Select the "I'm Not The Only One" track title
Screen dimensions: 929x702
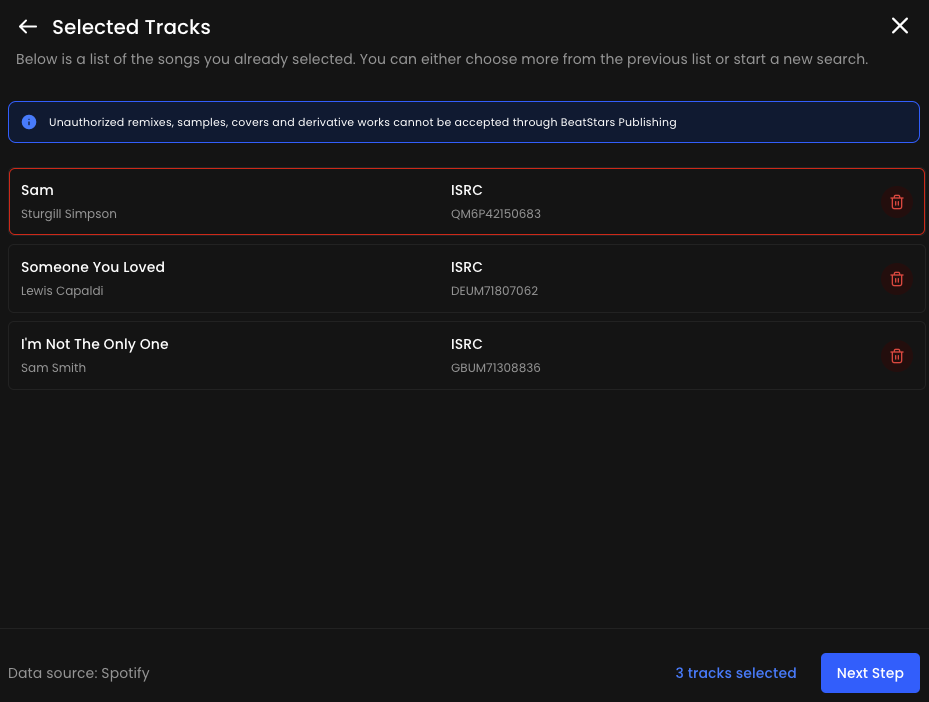[x=95, y=344]
